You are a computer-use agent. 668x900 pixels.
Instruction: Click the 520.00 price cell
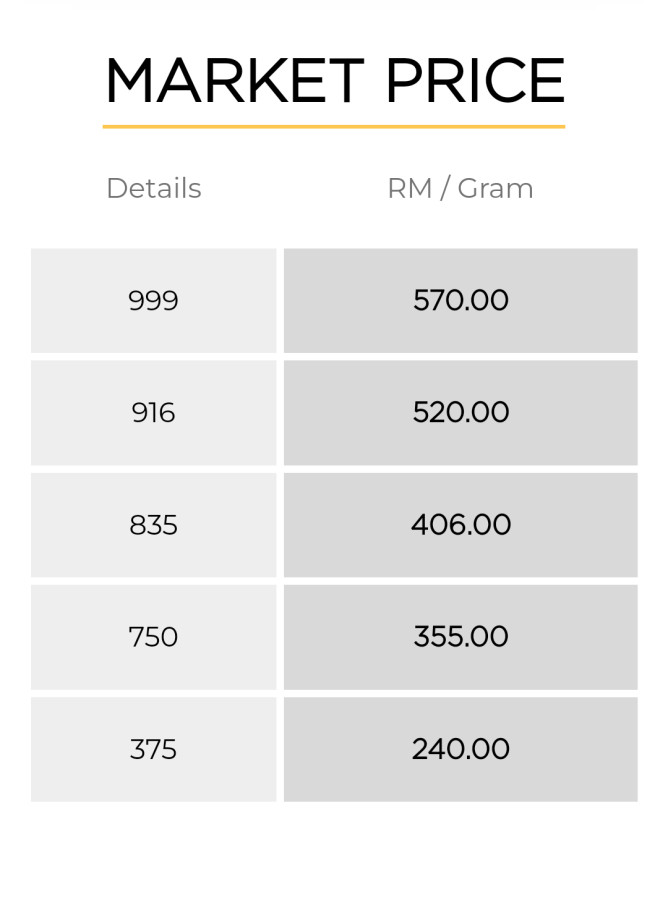460,412
